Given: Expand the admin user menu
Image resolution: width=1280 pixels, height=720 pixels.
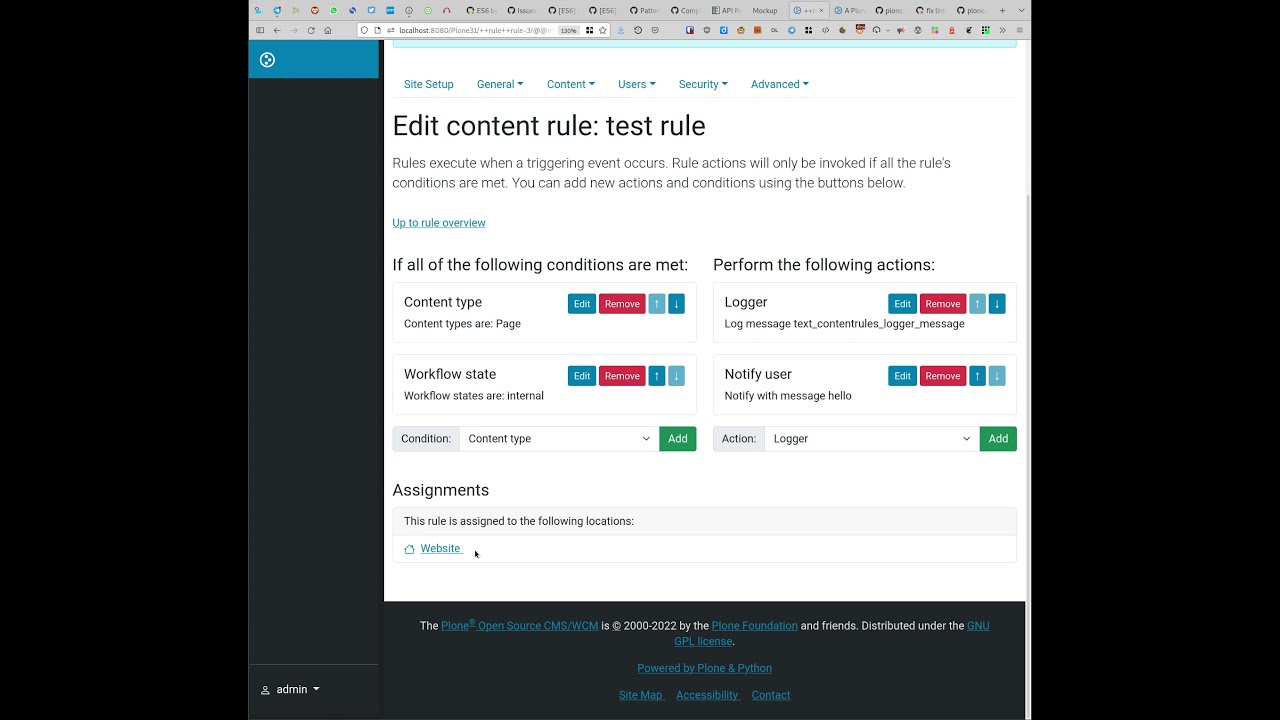Looking at the screenshot, I should tap(290, 689).
